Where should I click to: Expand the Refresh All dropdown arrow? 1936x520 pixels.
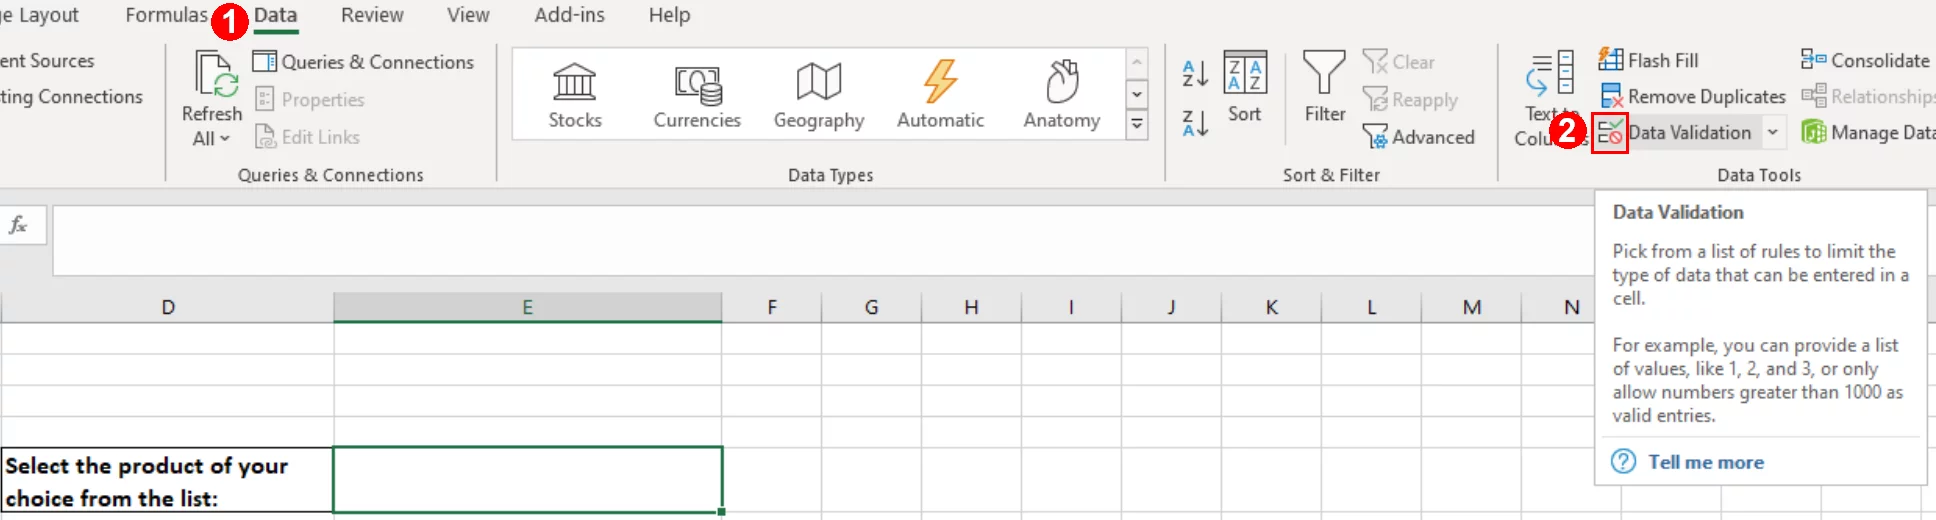click(225, 139)
